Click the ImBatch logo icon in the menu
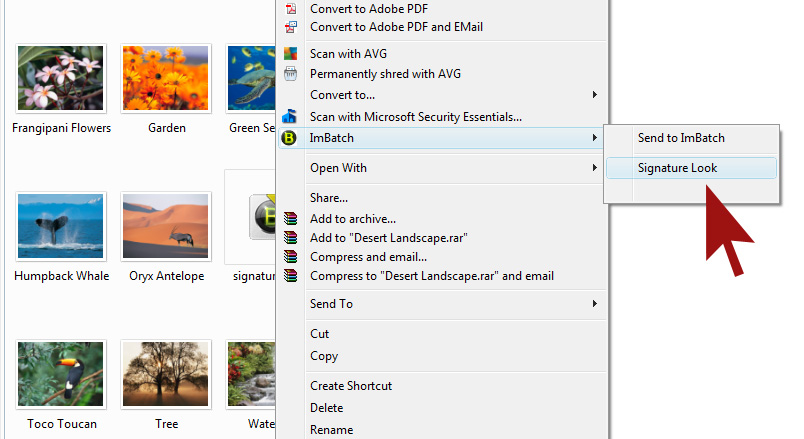This screenshot has width=804, height=439. tap(291, 138)
